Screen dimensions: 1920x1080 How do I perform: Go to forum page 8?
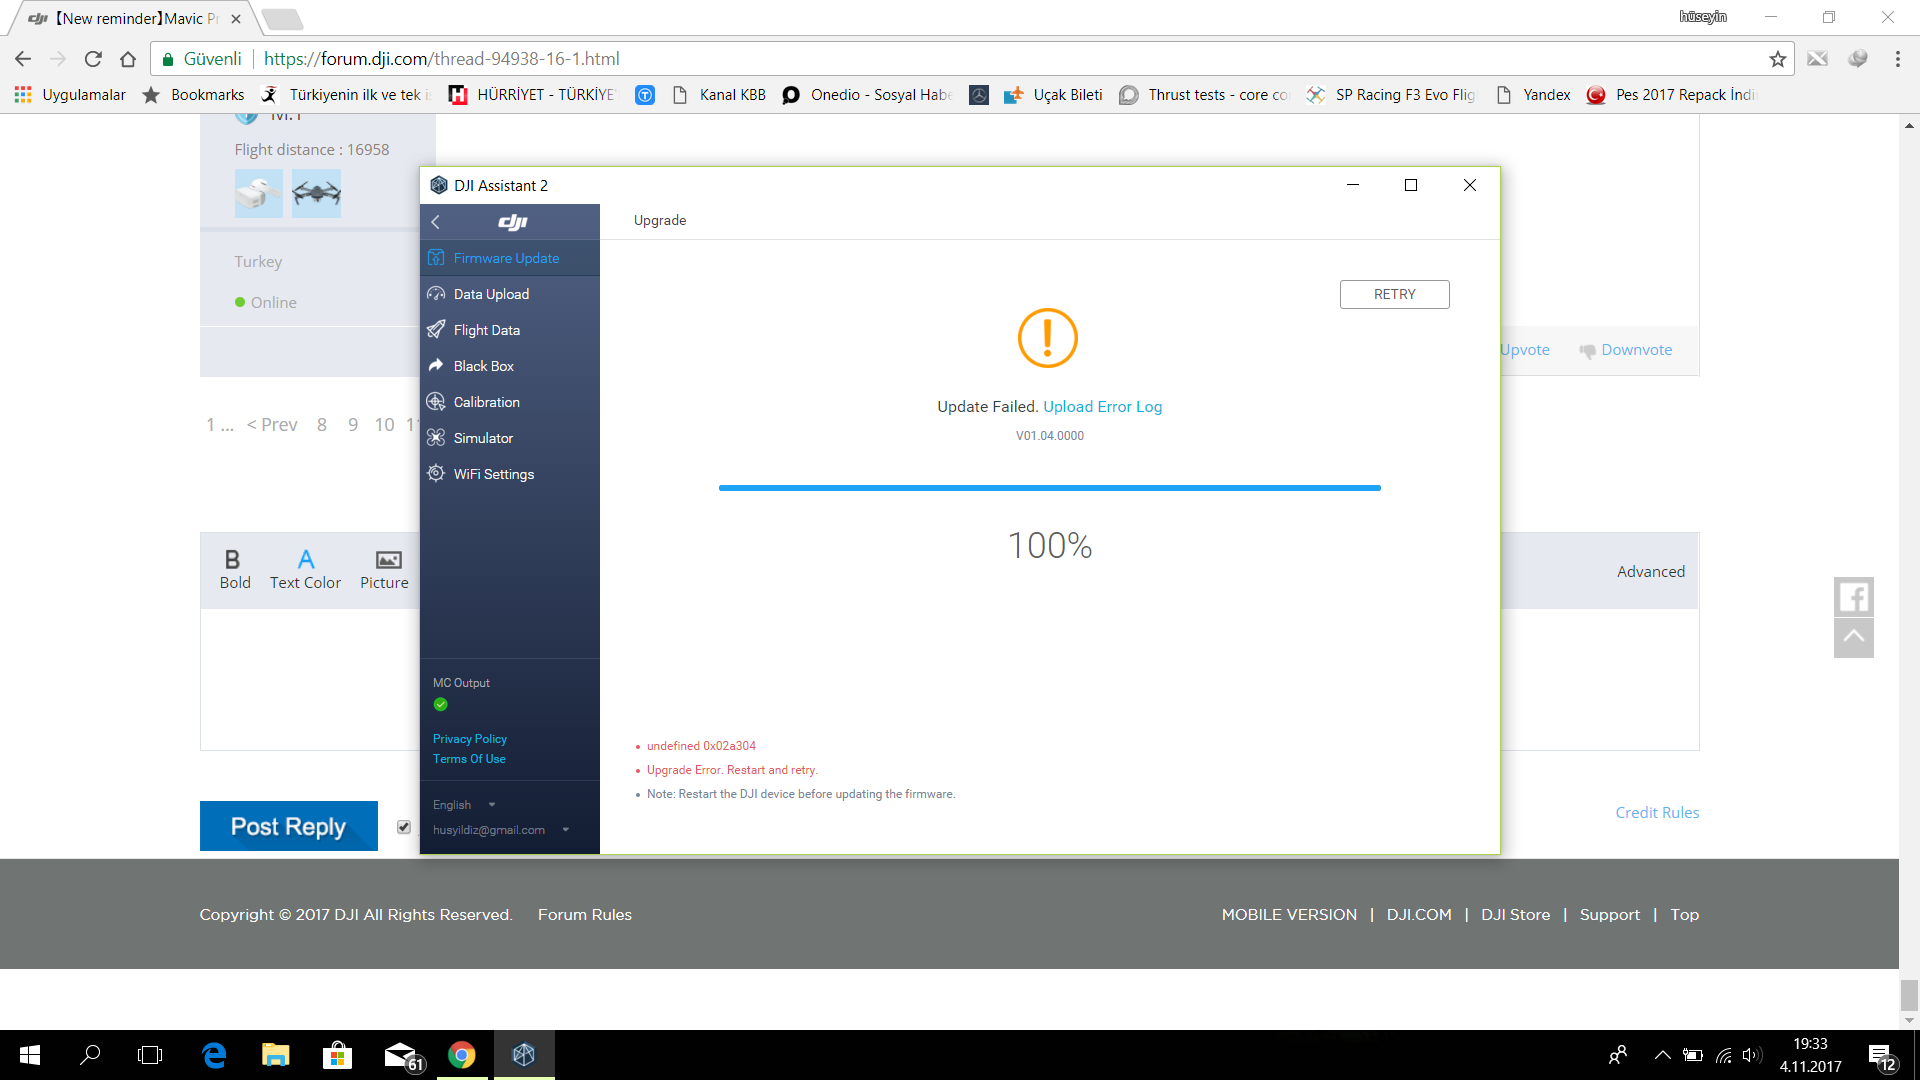point(322,425)
